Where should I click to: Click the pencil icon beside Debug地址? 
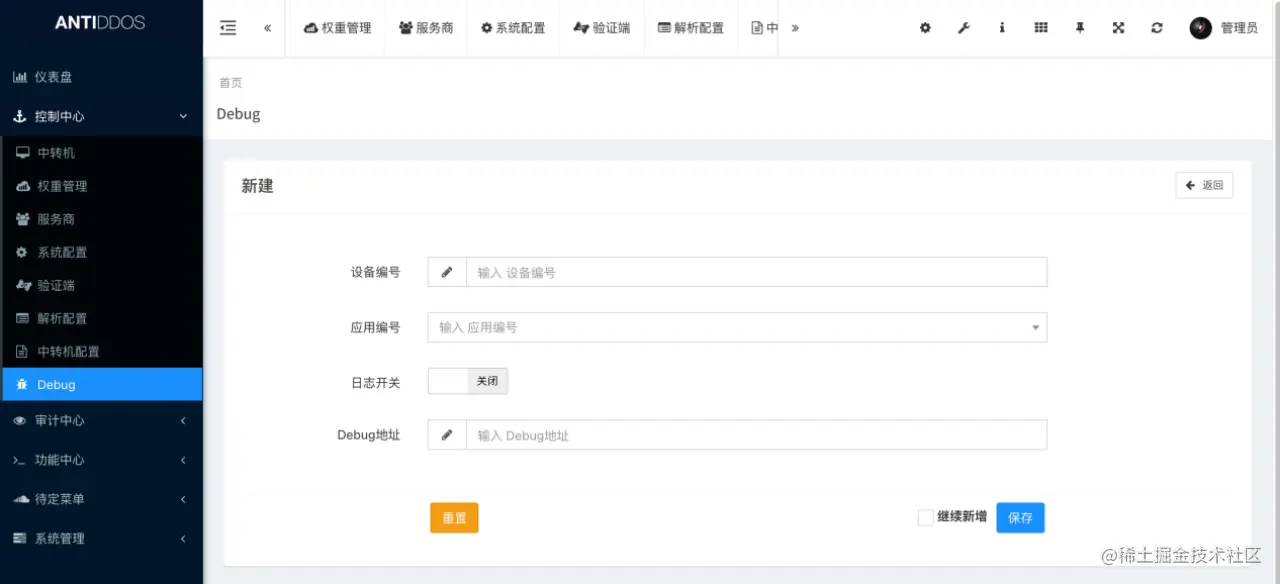click(447, 435)
